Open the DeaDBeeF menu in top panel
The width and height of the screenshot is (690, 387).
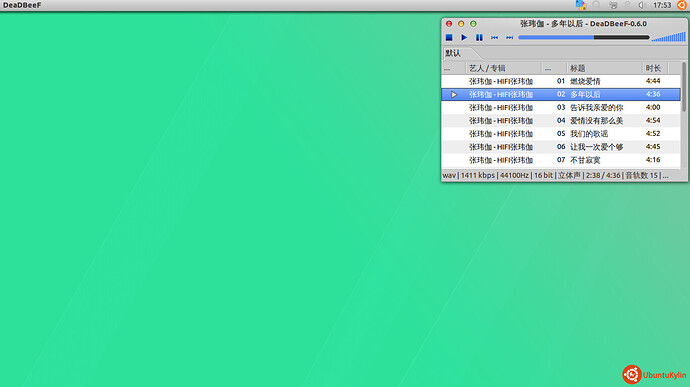(22, 5)
